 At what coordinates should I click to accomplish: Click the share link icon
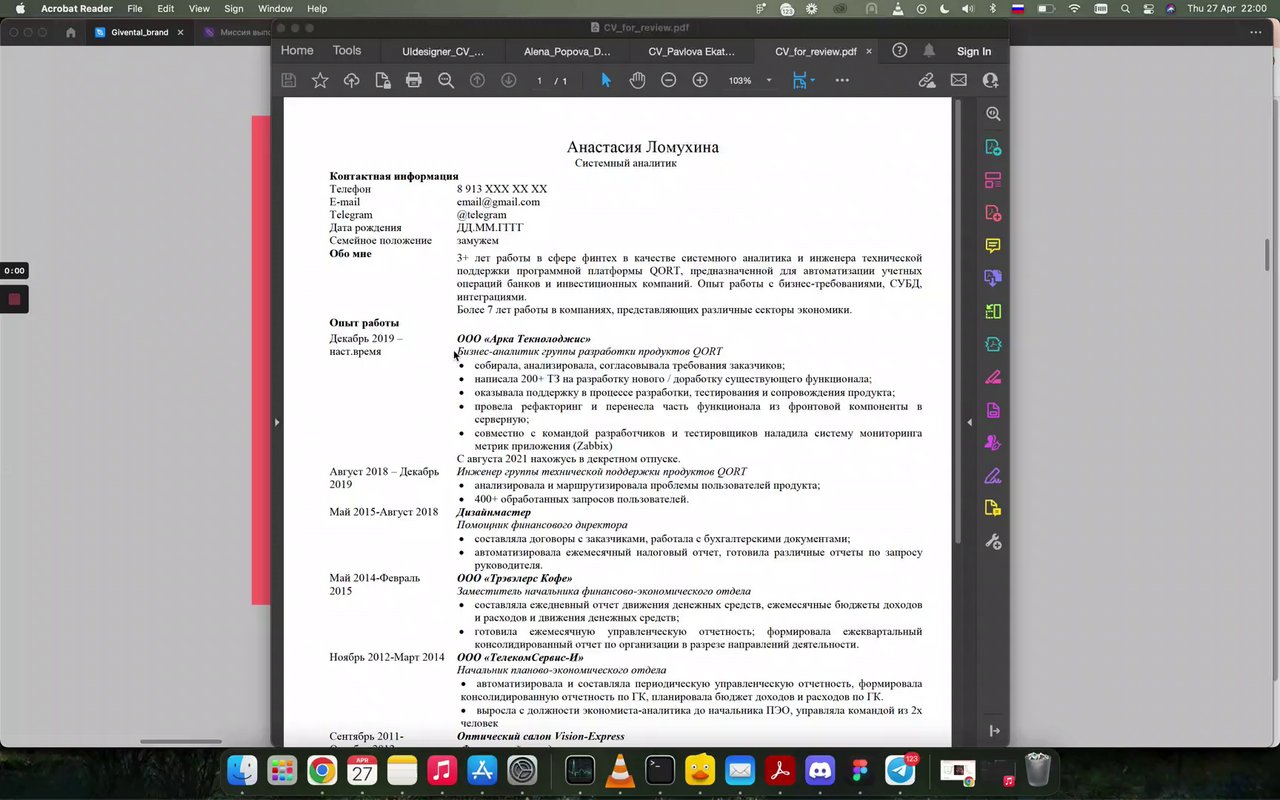(x=927, y=80)
